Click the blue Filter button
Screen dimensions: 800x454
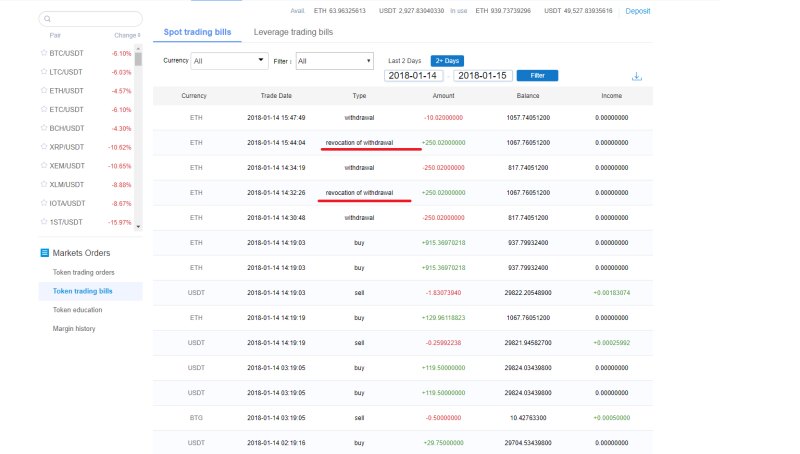click(x=538, y=76)
